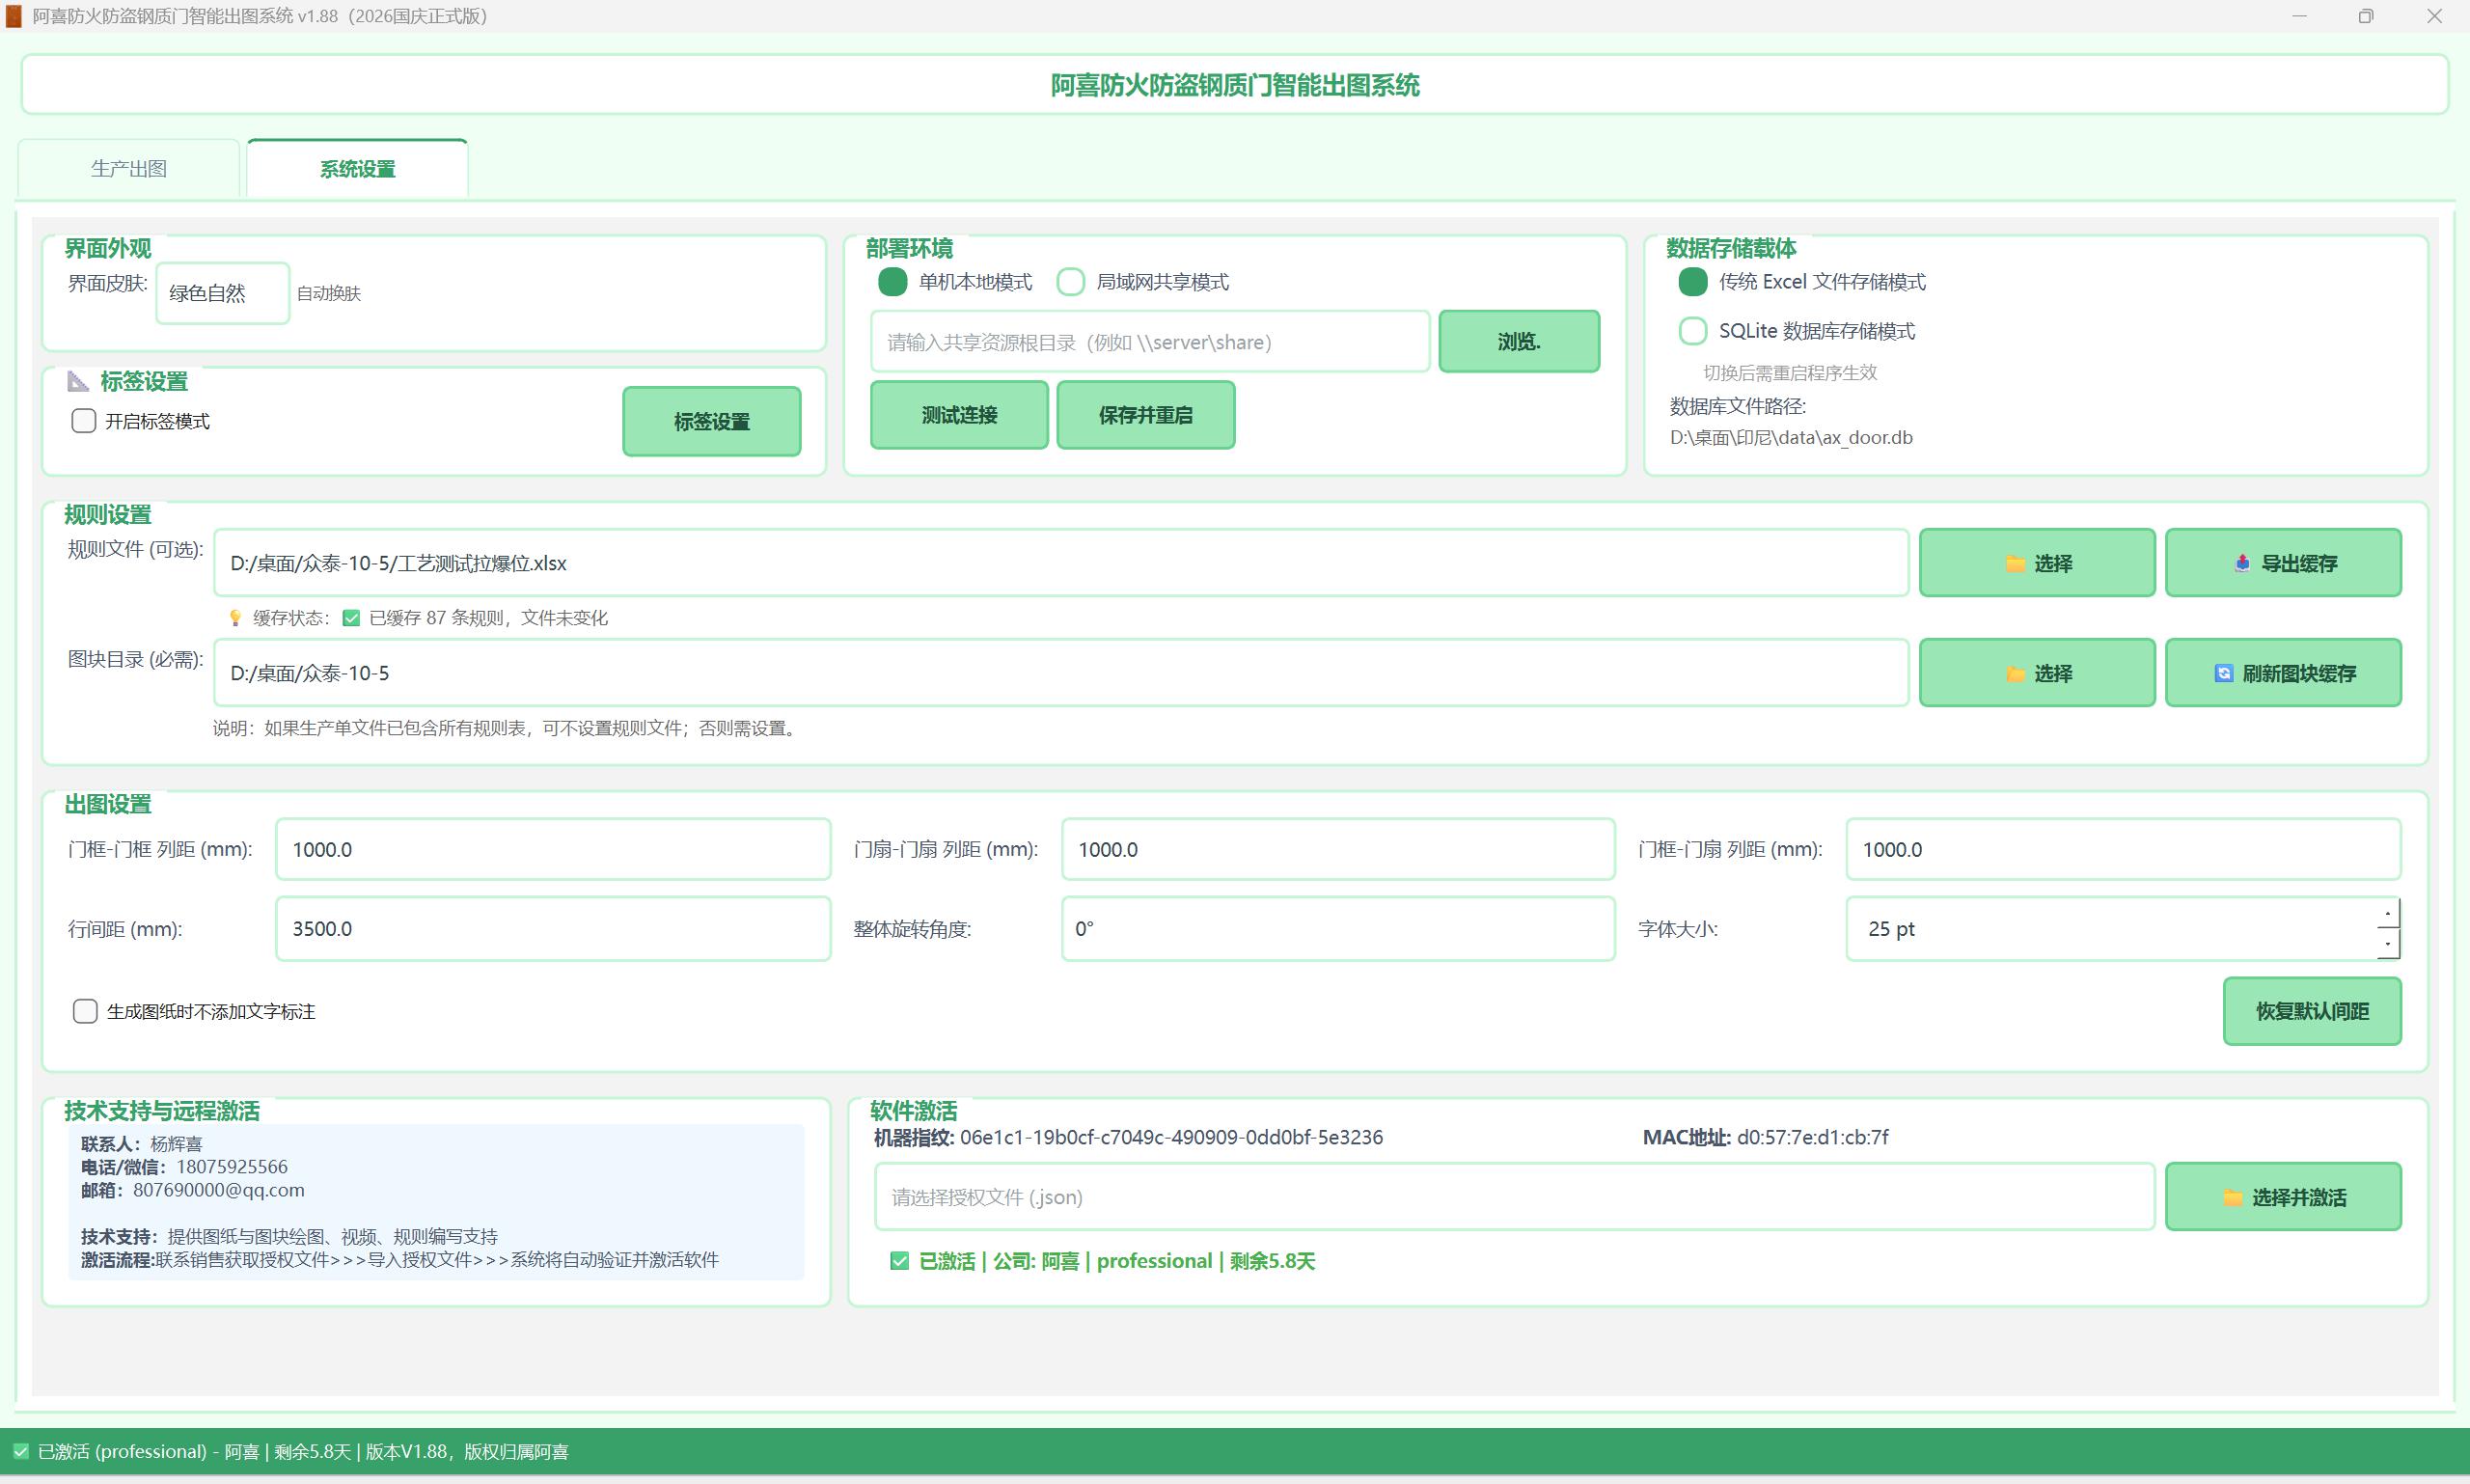Click the lightbulb icon next to 缓存状态
Screen dimensions: 2470x1484
tap(235, 618)
